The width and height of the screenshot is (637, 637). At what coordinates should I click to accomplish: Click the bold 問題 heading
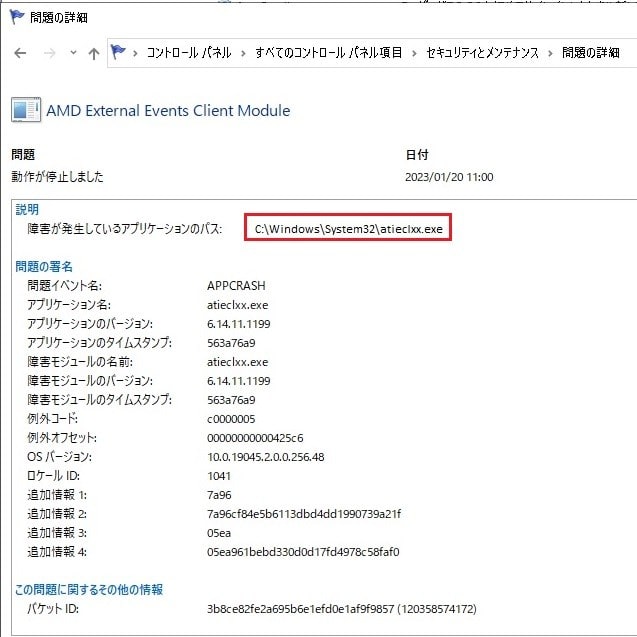point(23,154)
